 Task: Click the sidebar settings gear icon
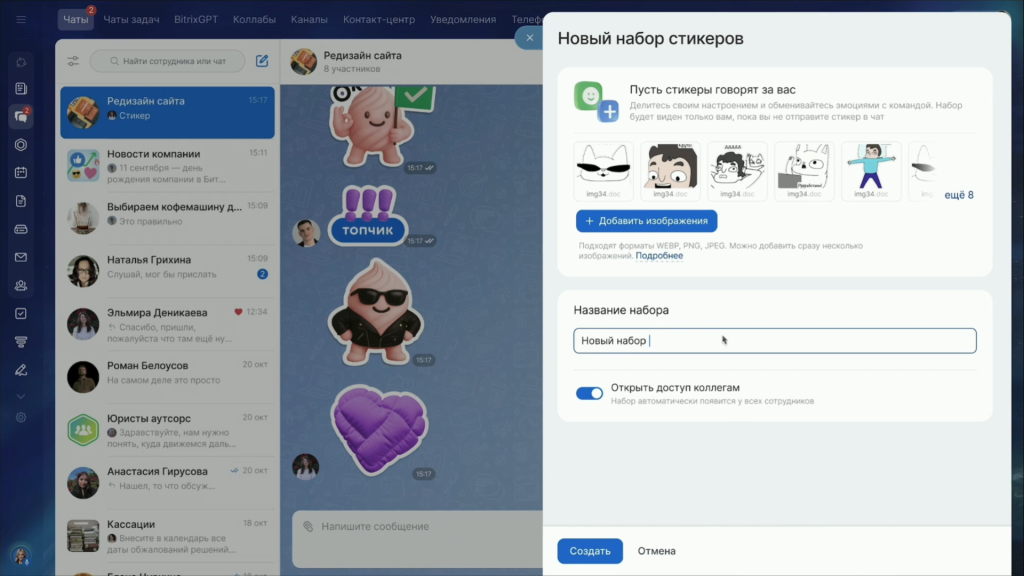[21, 417]
